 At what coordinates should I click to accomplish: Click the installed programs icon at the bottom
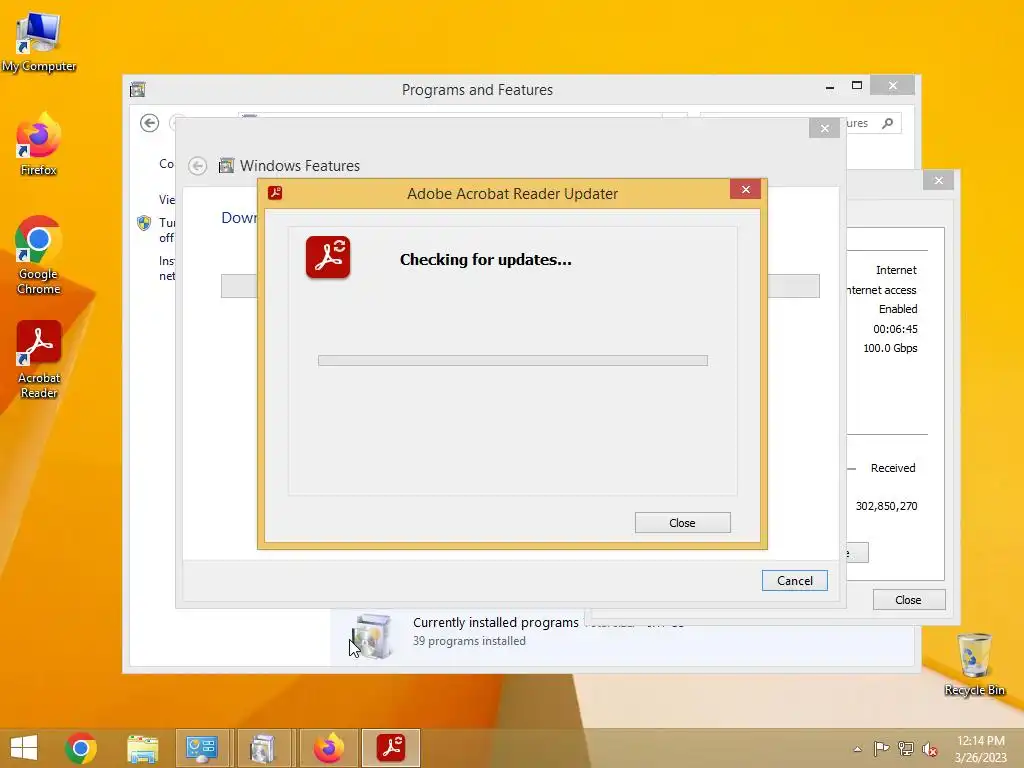[372, 635]
